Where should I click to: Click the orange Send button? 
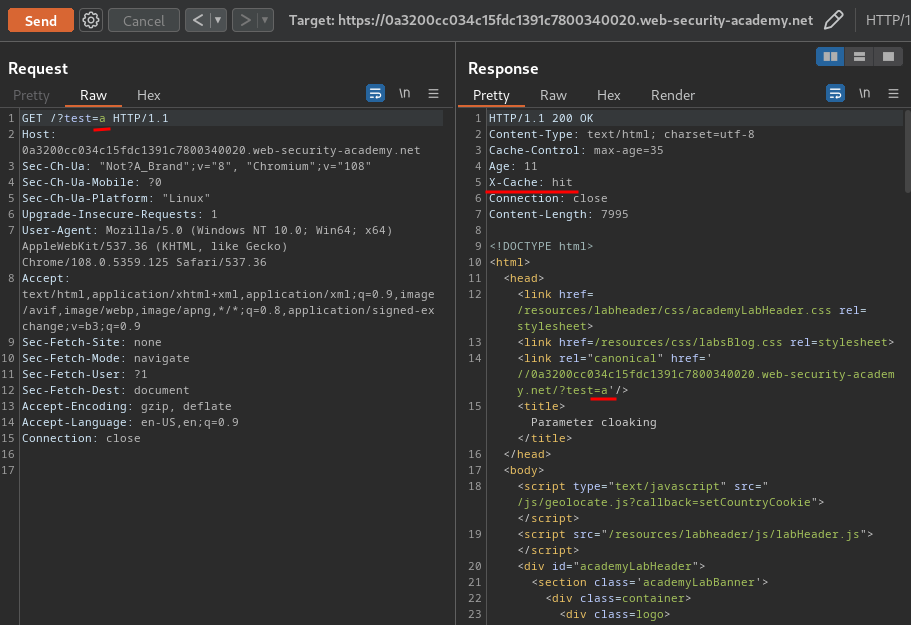[41, 20]
